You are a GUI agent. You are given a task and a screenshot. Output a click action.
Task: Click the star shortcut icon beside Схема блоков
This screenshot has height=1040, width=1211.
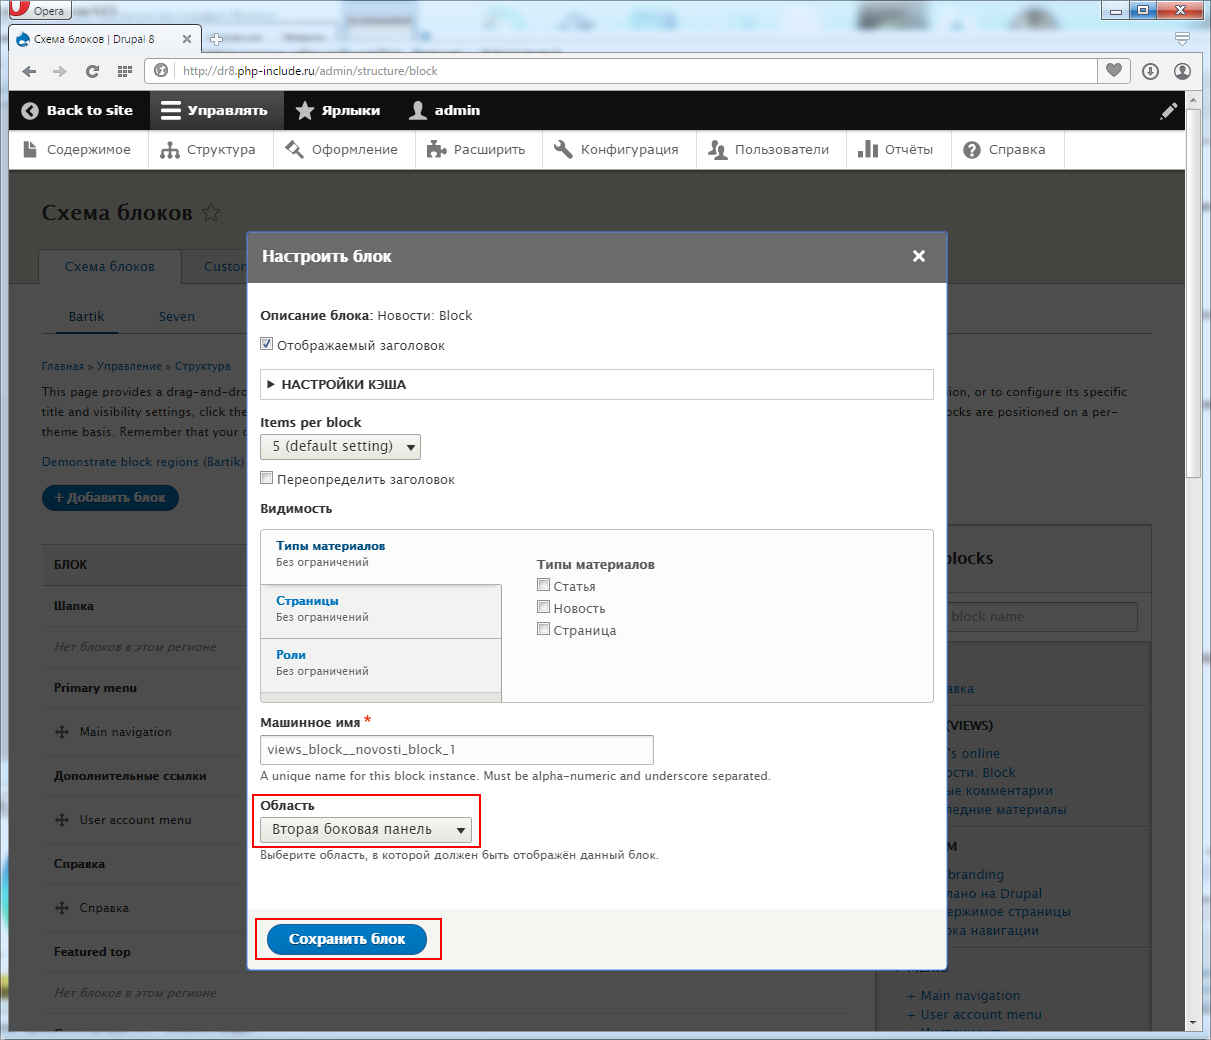pos(211,212)
